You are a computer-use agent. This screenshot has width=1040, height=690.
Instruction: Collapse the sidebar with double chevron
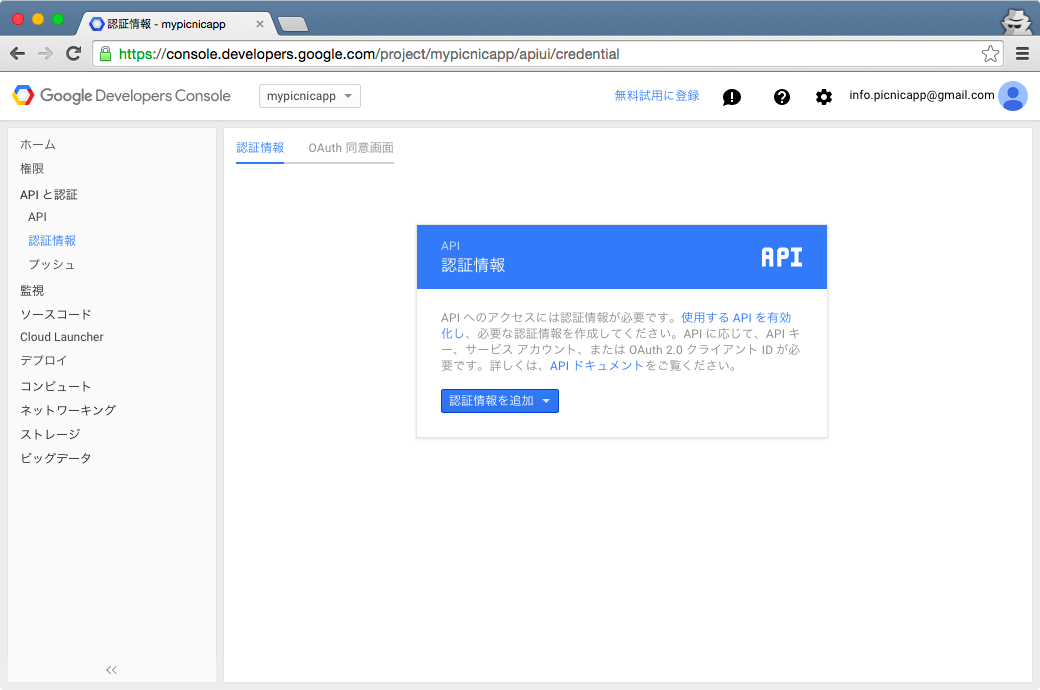tap(111, 670)
